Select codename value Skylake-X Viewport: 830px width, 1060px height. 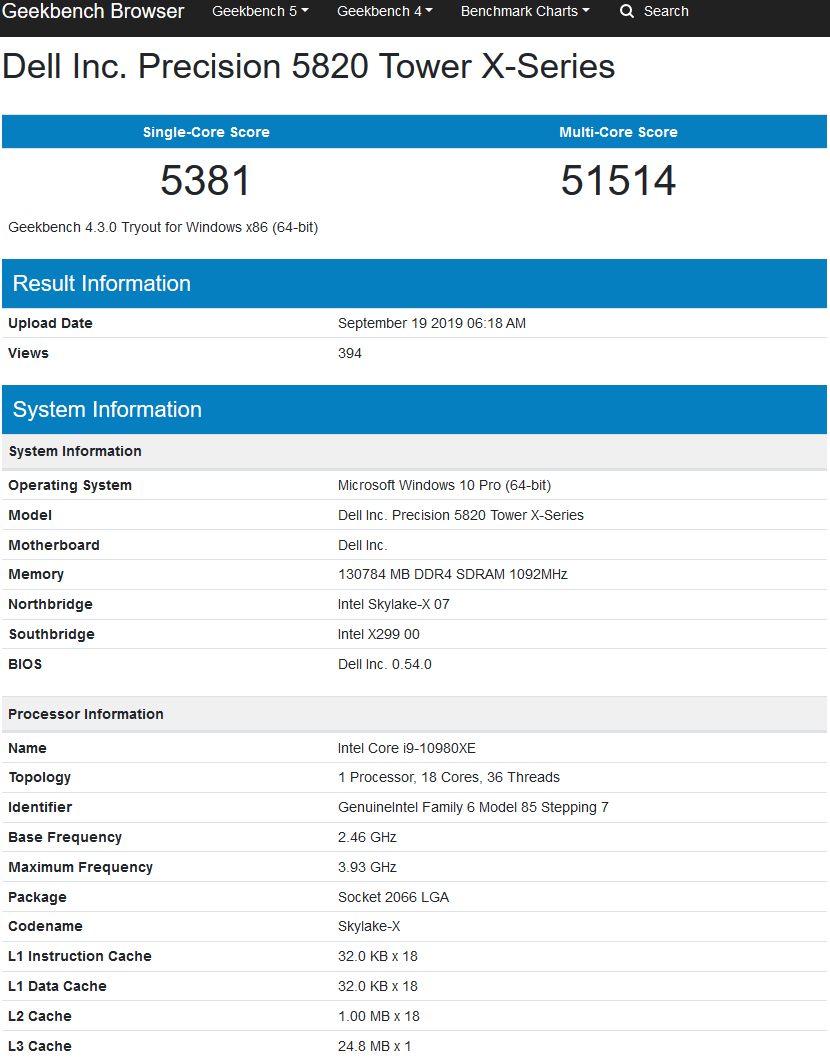[x=369, y=927]
